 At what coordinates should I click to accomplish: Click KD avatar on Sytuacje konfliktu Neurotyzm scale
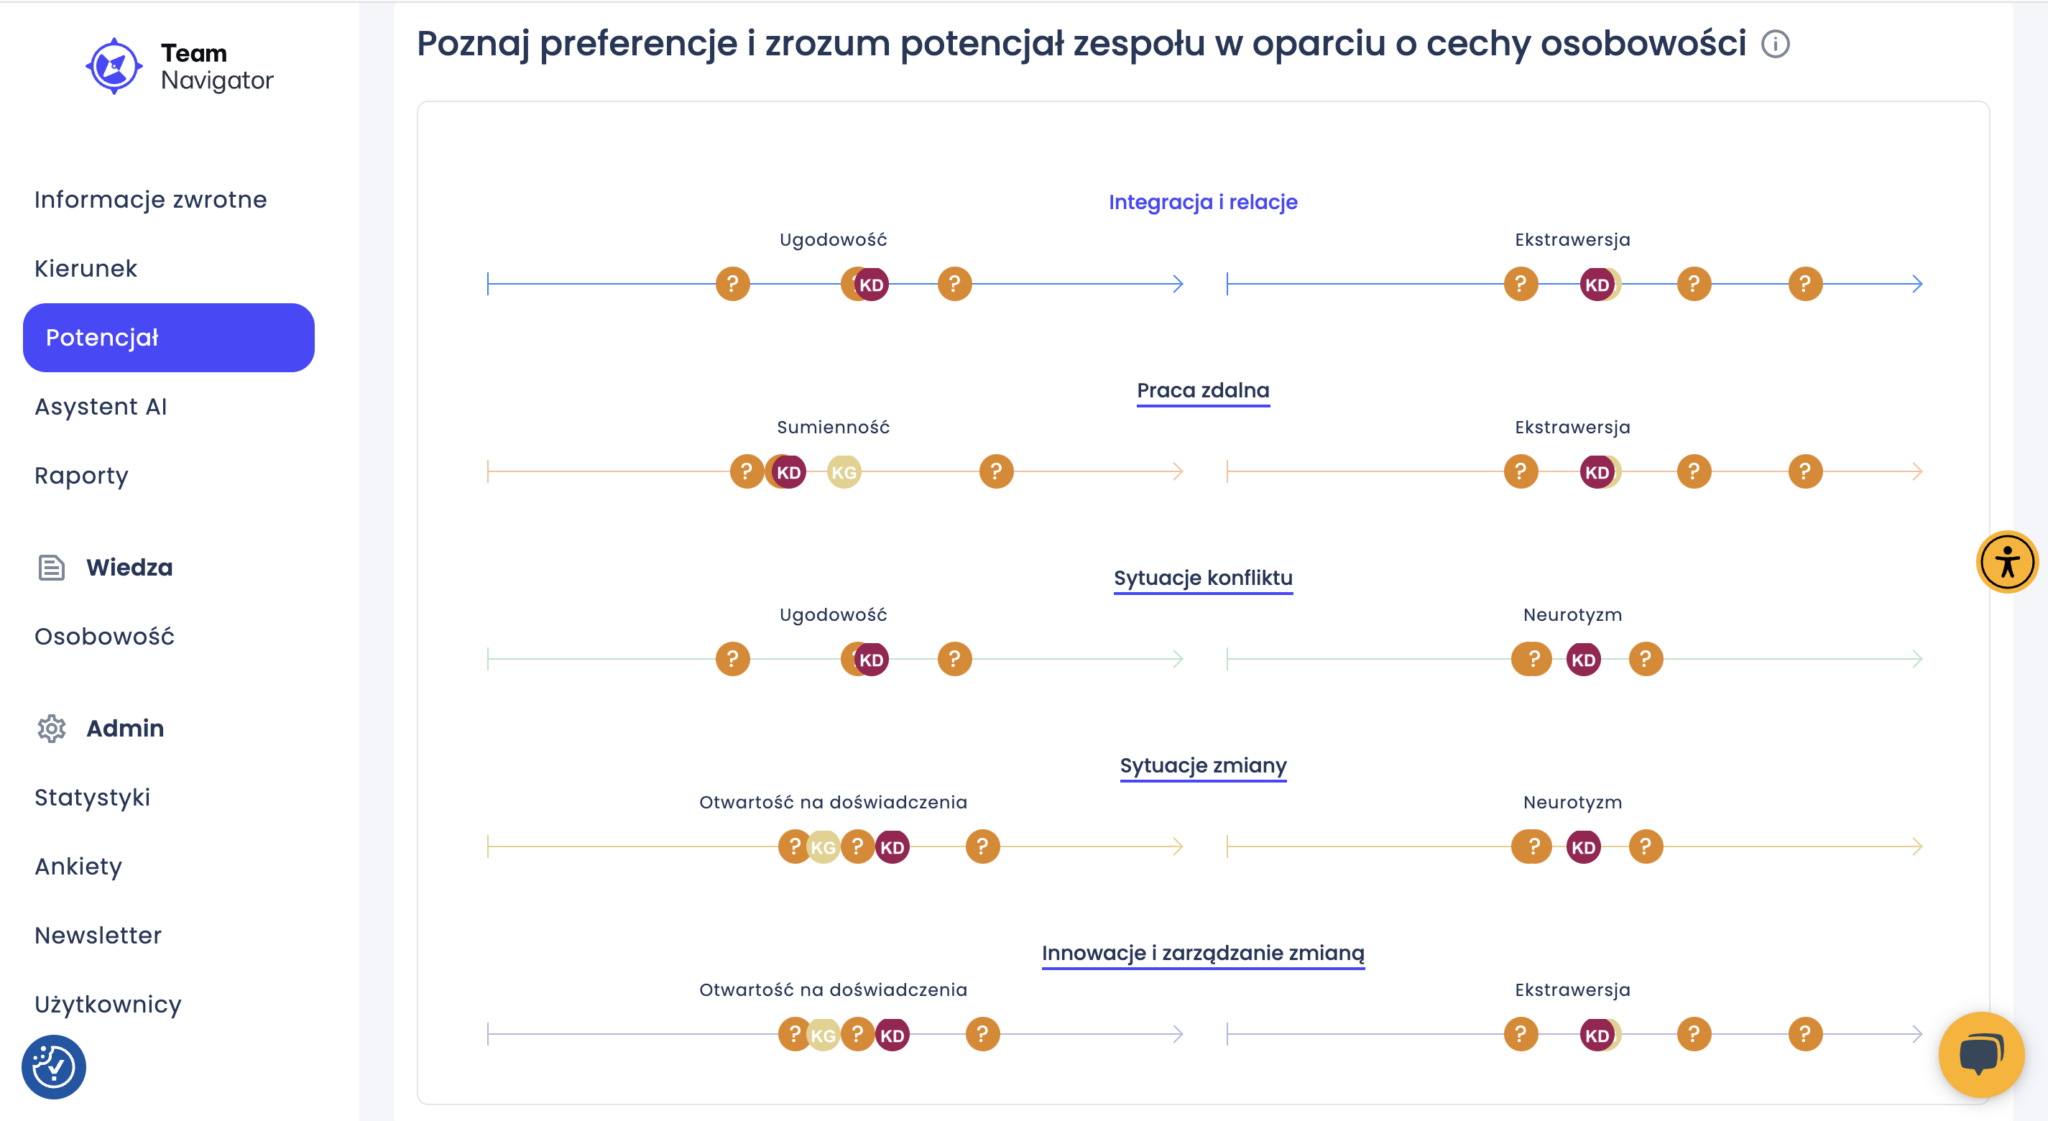tap(1583, 660)
